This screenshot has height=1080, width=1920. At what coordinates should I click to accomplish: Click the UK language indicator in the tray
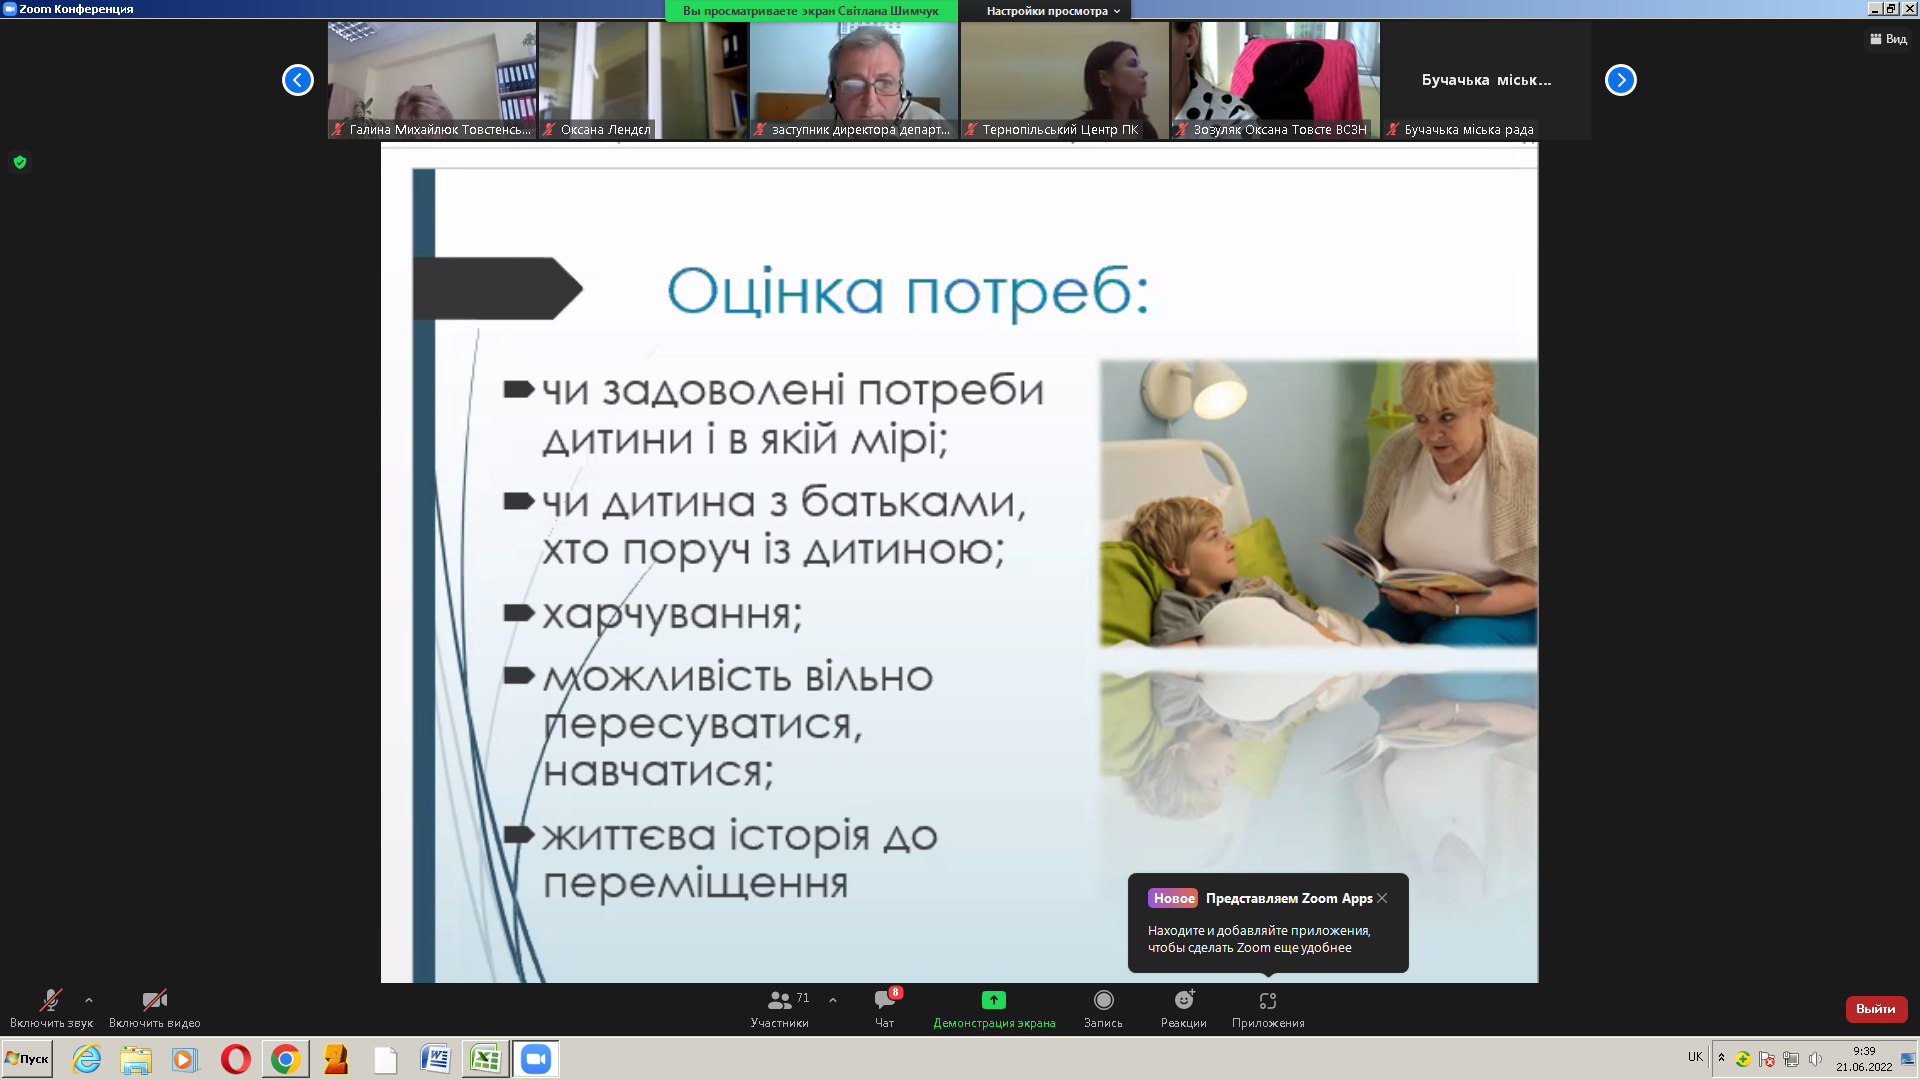point(1695,1057)
